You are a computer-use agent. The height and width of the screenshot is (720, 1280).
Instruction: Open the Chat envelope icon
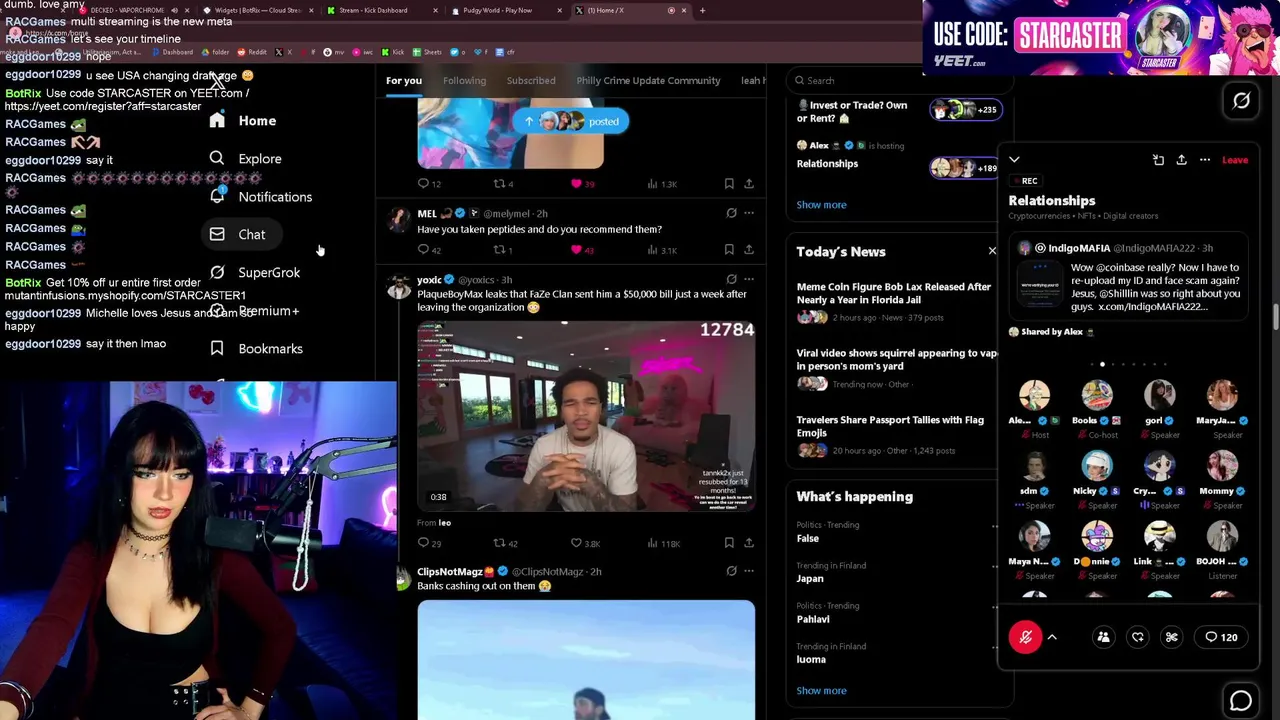(x=217, y=234)
